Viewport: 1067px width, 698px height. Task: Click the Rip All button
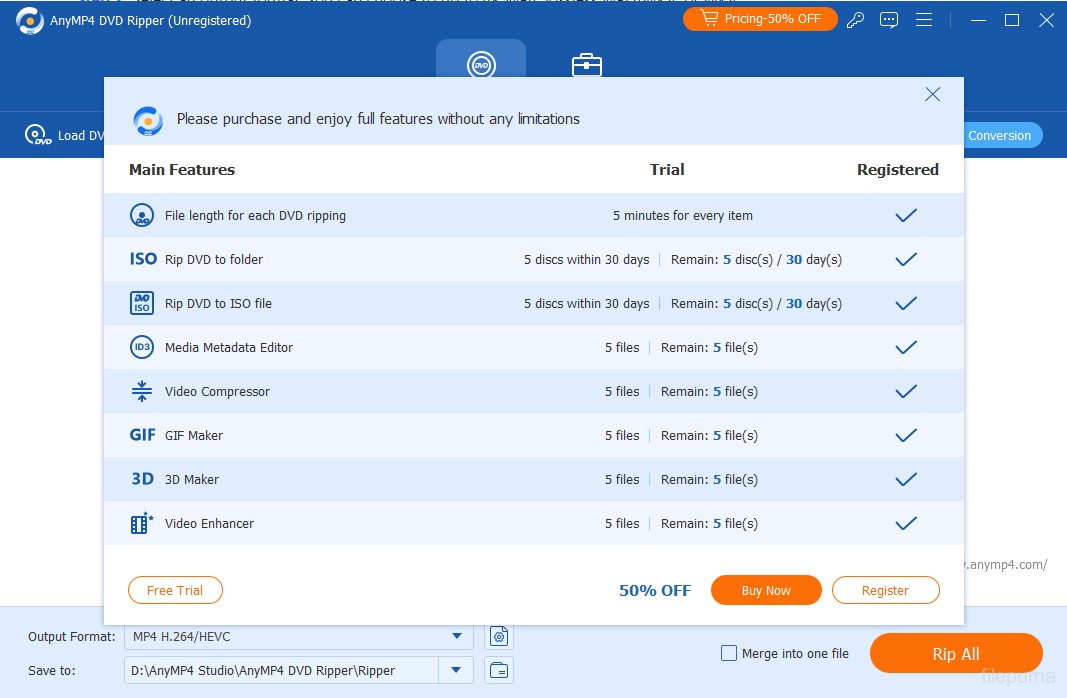pyautogui.click(x=956, y=654)
